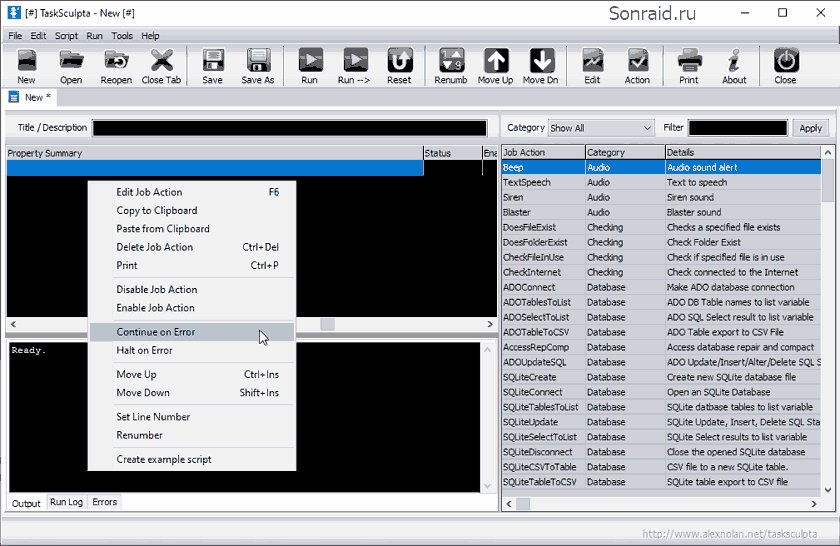This screenshot has height=546, width=840.
Task: Click the Action checkmark toolbar icon
Action: tap(638, 61)
